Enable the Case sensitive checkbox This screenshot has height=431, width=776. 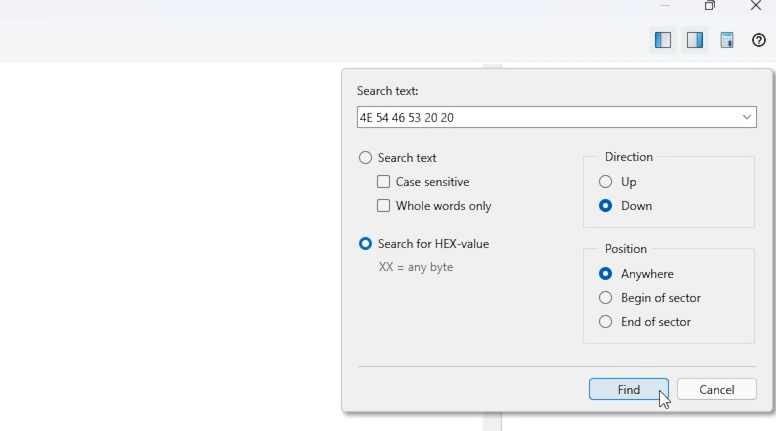(x=384, y=182)
